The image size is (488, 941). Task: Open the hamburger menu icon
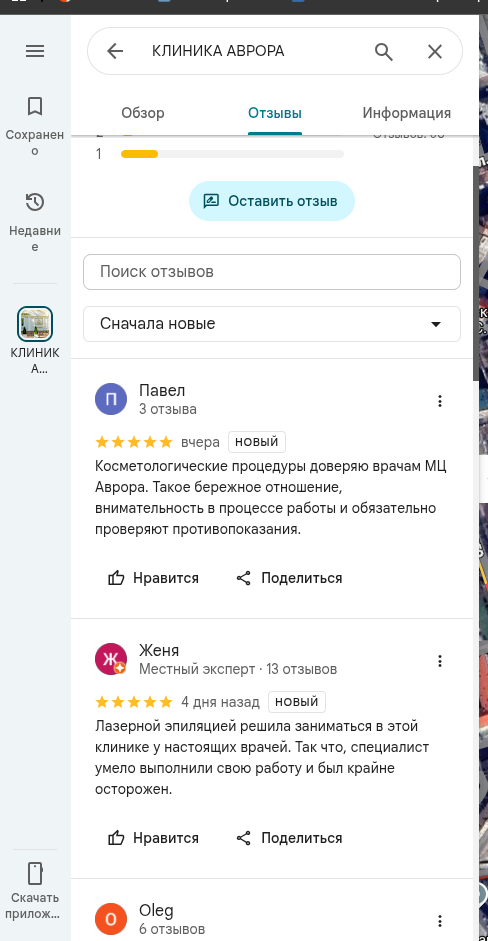coord(35,51)
